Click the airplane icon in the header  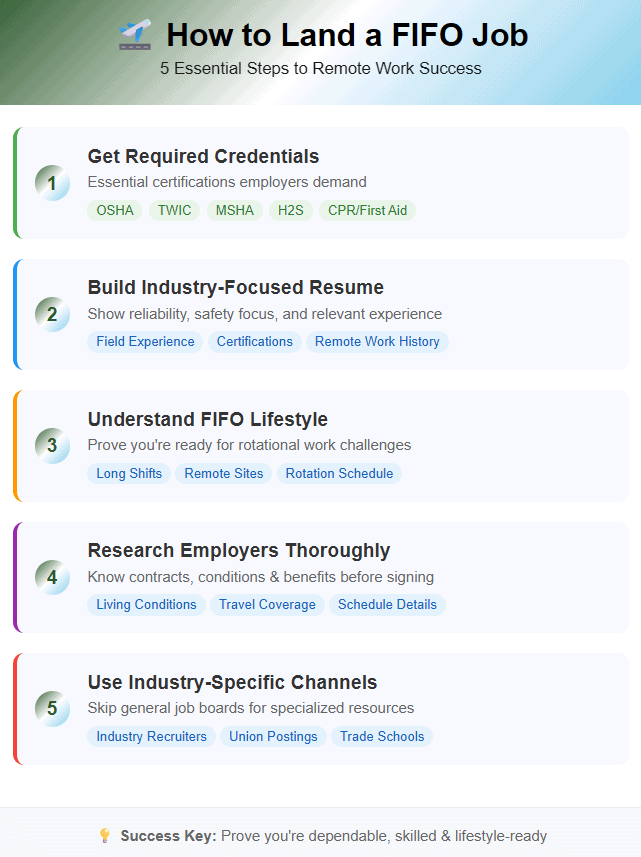[133, 36]
